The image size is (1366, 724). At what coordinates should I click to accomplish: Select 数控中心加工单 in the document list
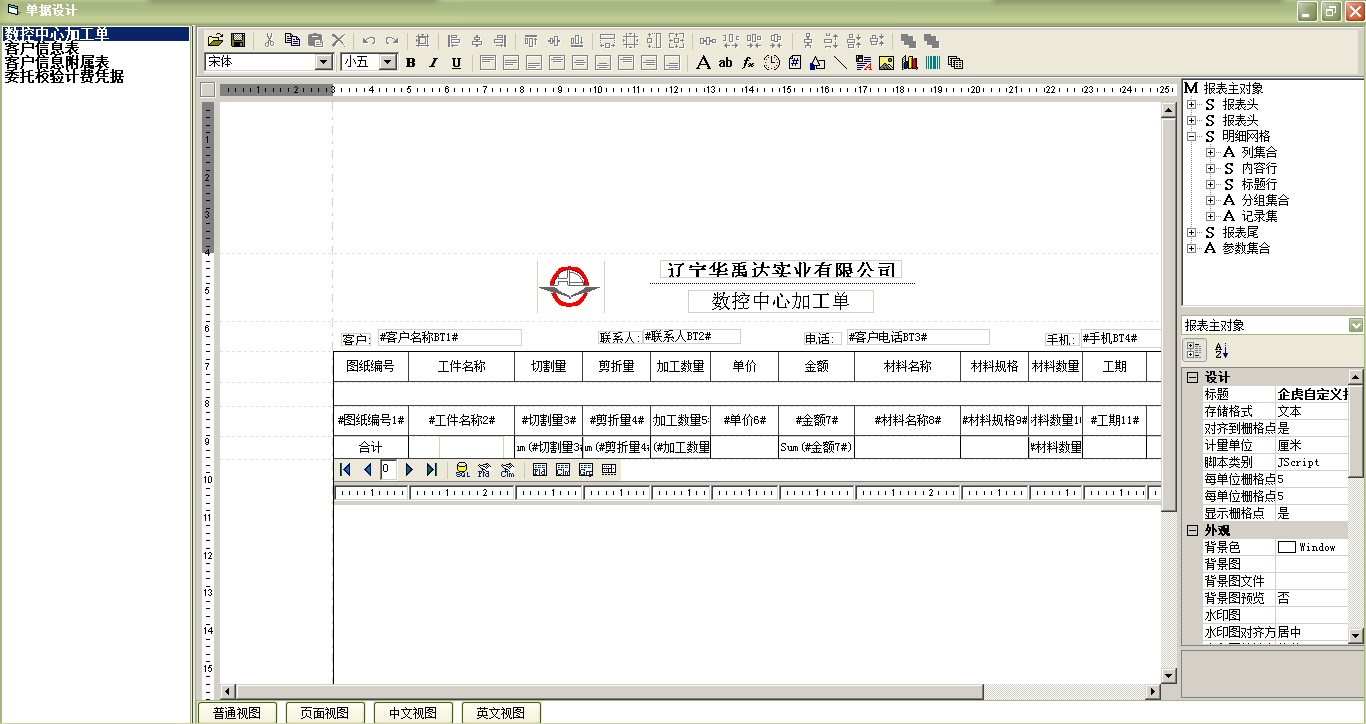tap(96, 34)
